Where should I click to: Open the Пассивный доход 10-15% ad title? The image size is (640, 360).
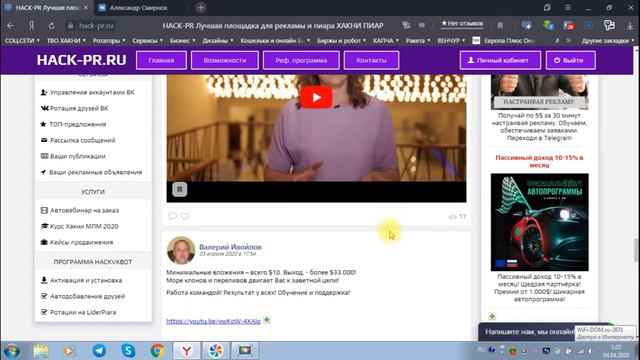click(x=540, y=161)
